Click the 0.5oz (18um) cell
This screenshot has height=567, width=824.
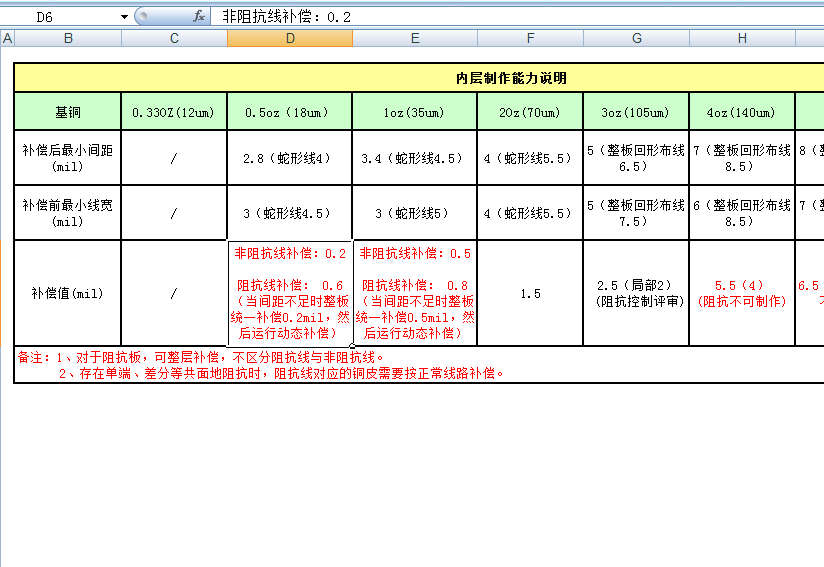290,112
